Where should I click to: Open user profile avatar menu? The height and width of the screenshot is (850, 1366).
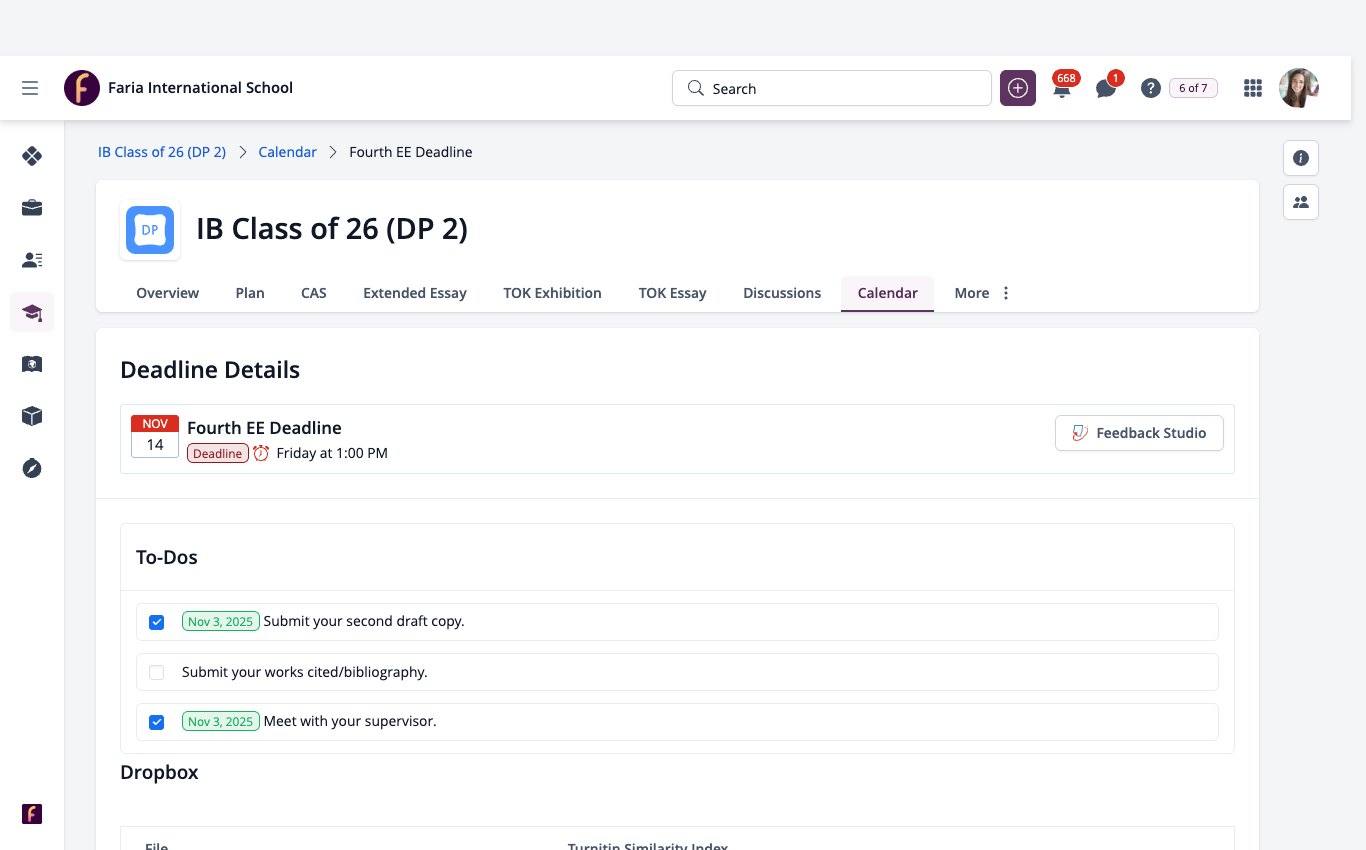1299,88
